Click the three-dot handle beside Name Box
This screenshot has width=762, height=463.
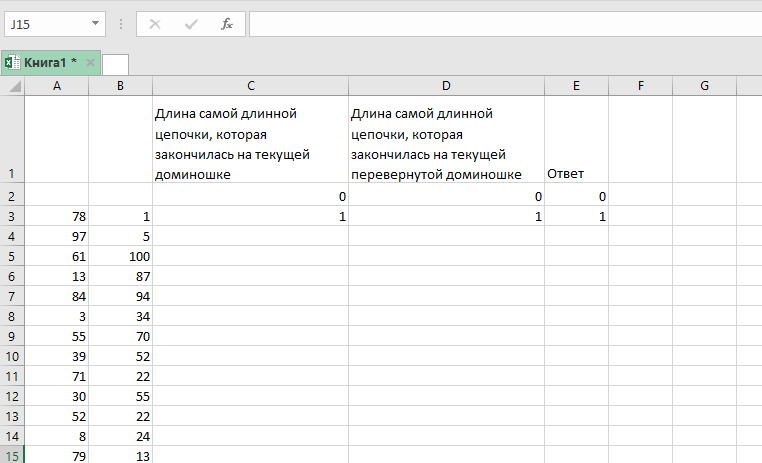tap(121, 24)
